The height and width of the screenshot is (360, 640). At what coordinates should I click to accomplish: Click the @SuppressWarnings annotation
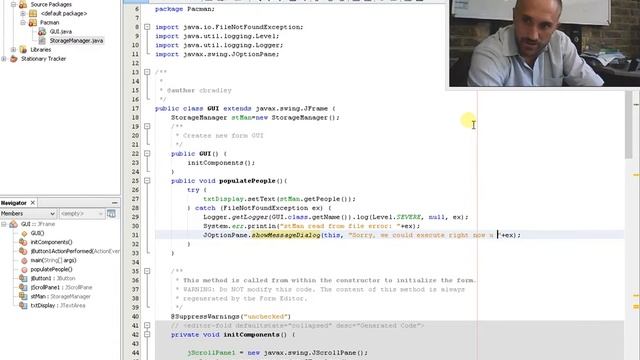tap(231, 316)
